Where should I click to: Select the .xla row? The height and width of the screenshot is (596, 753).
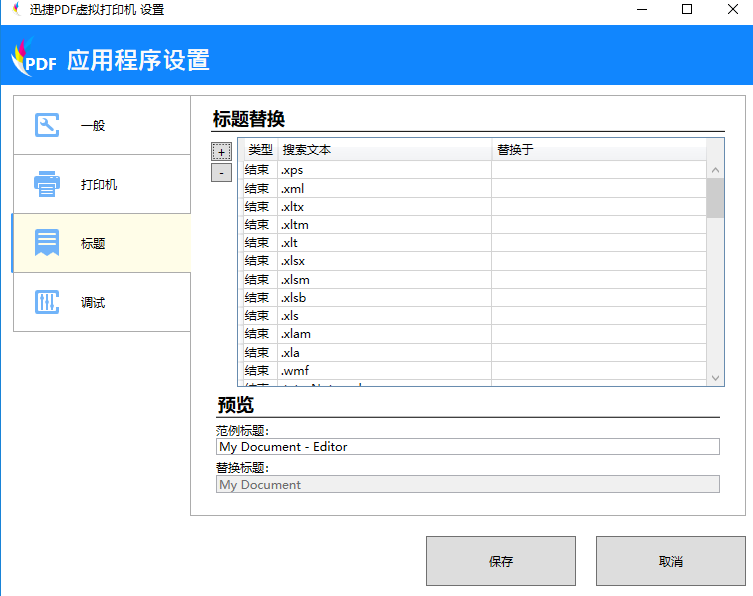coord(474,353)
